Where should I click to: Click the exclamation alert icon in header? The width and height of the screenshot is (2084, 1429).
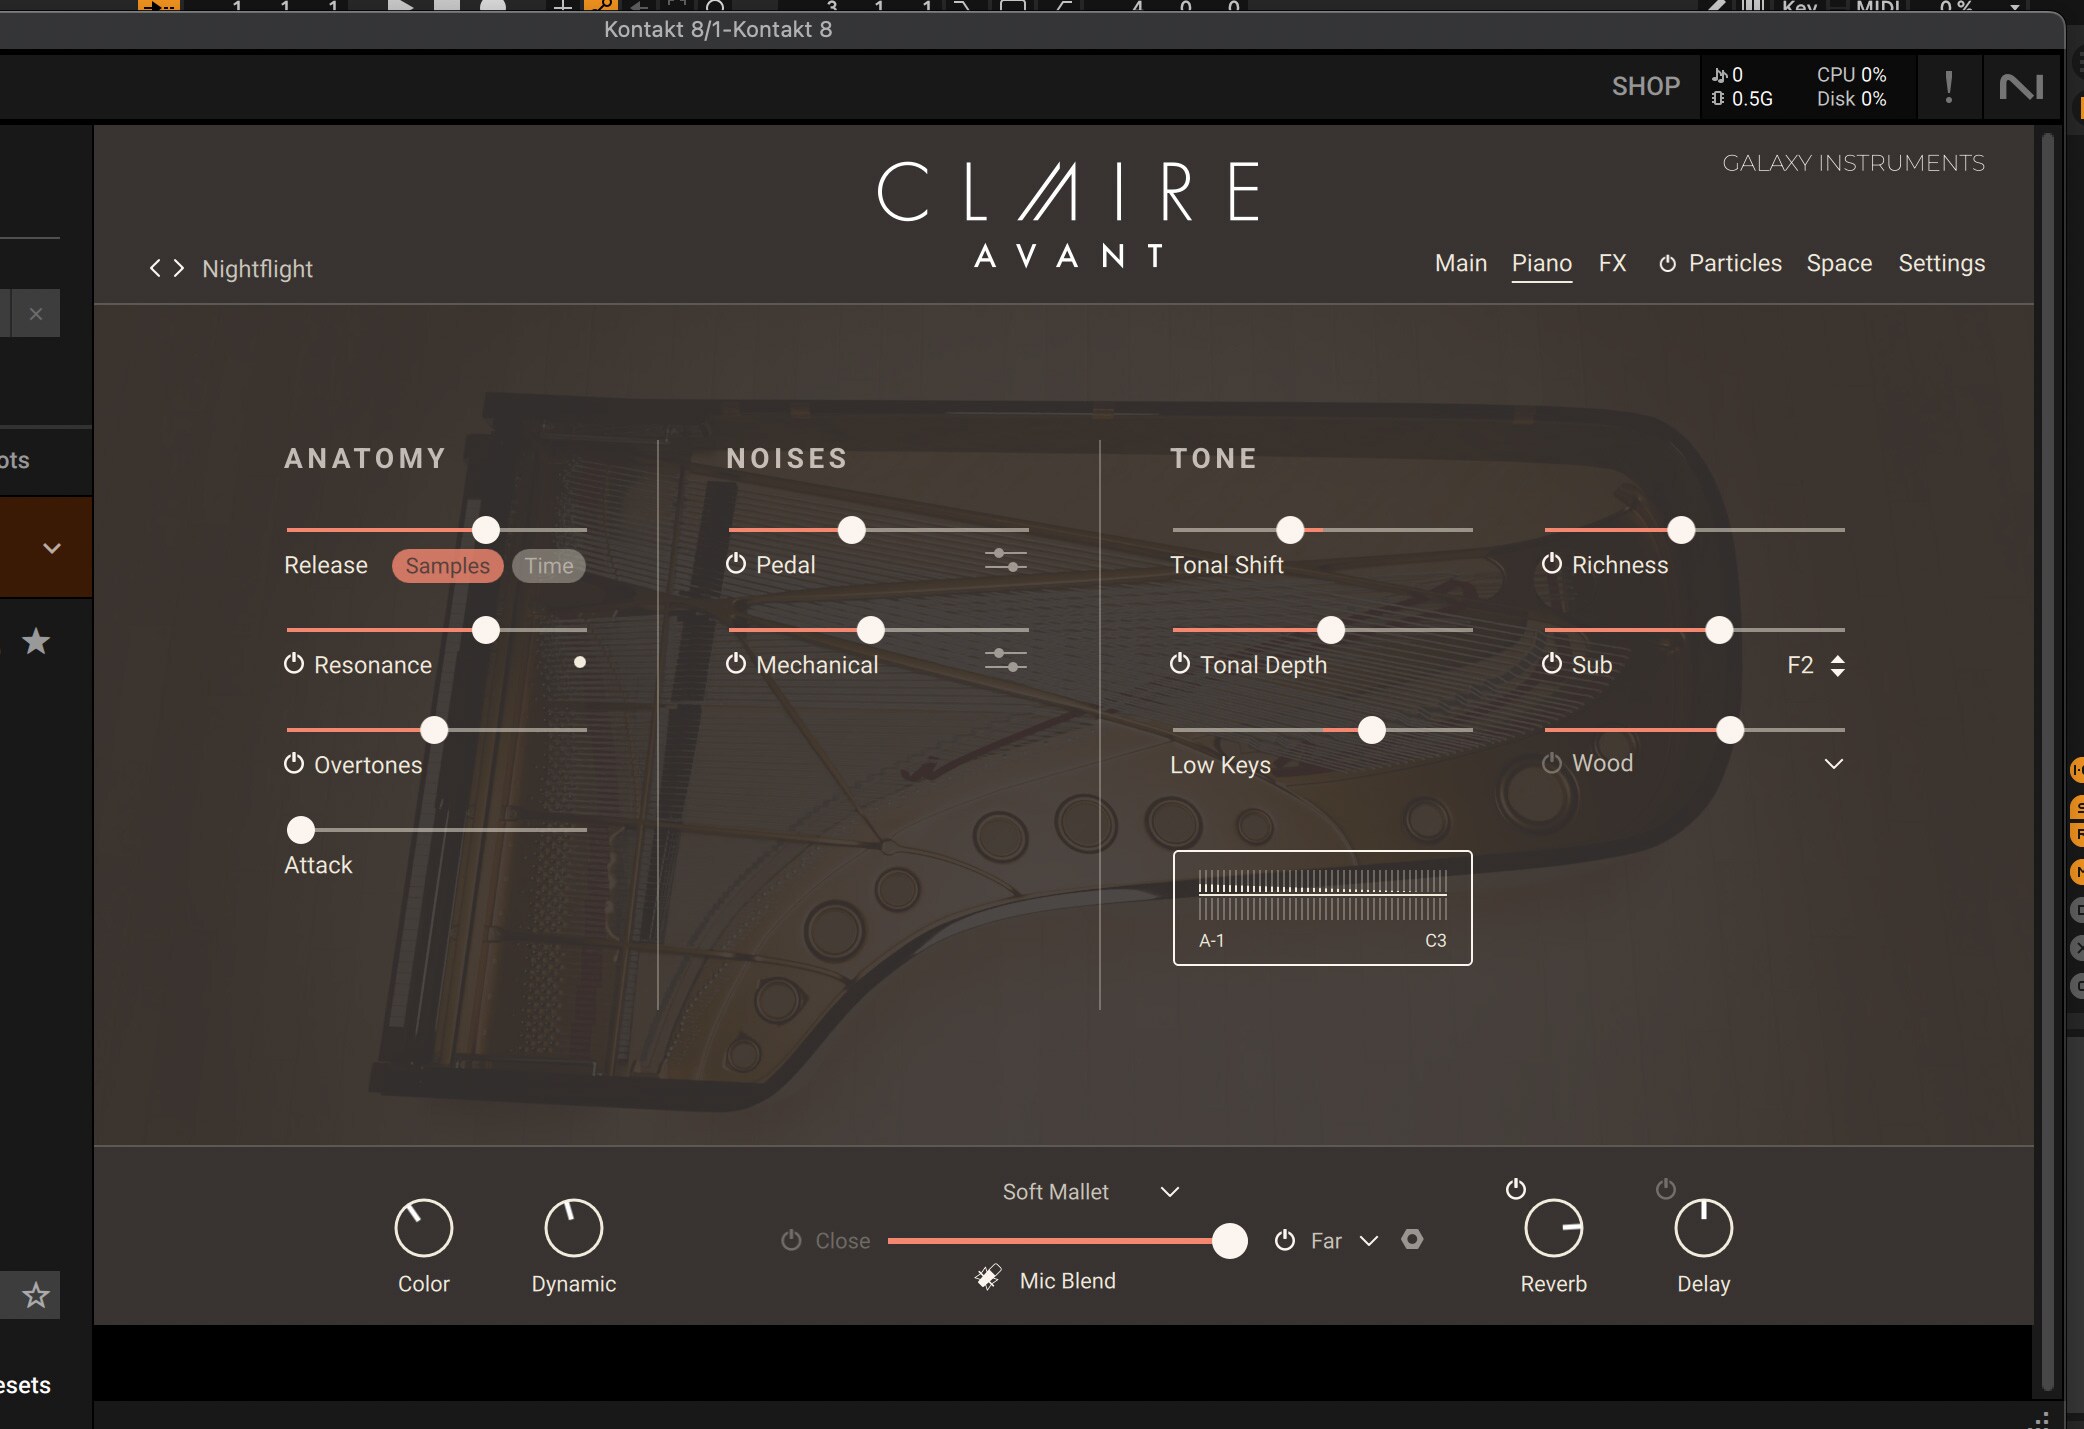(1948, 87)
